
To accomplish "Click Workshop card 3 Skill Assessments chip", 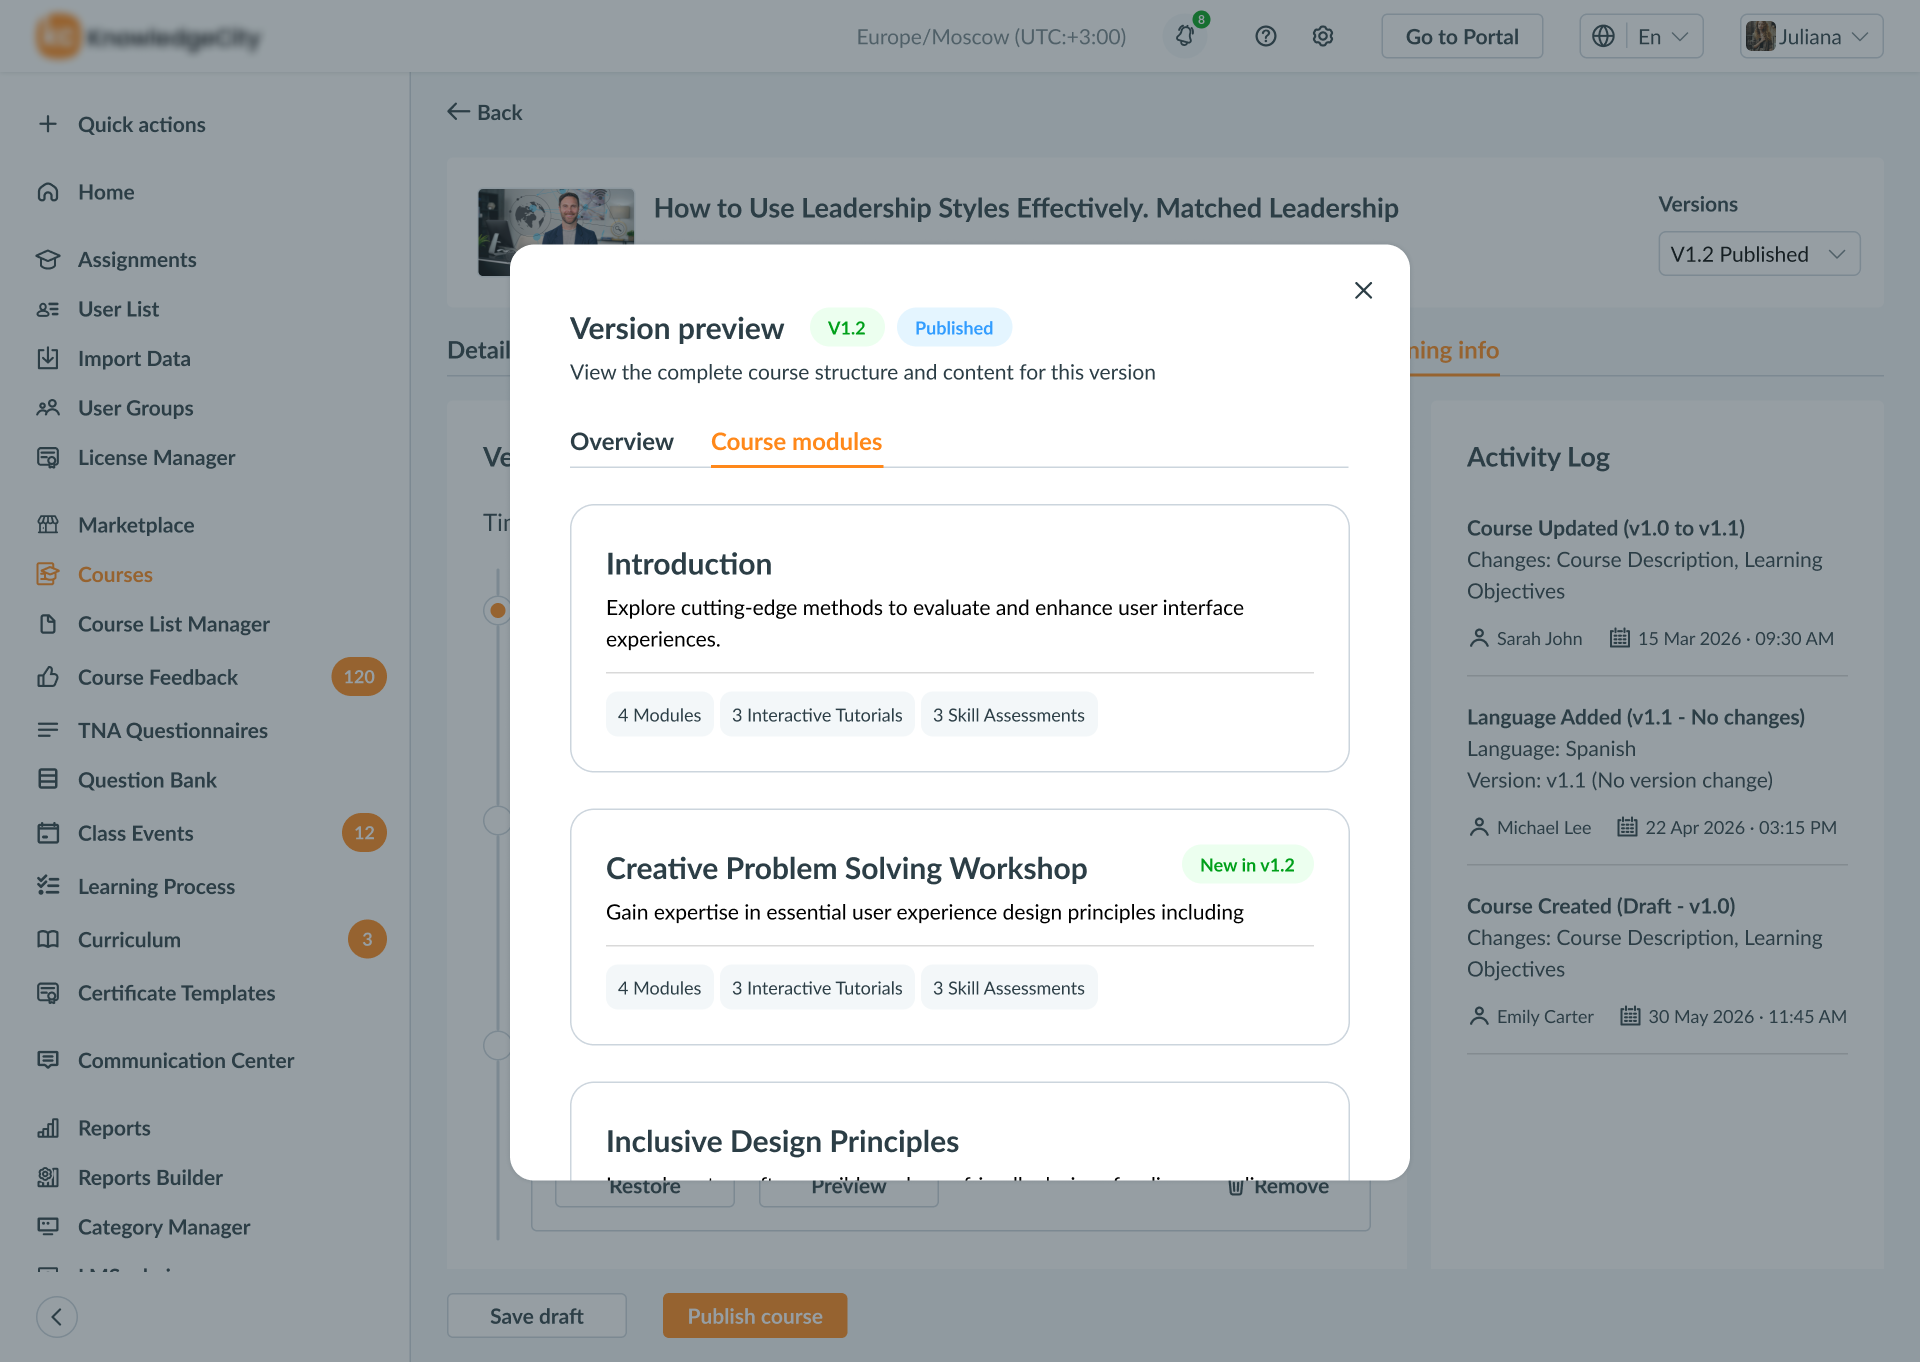I will coord(1008,988).
